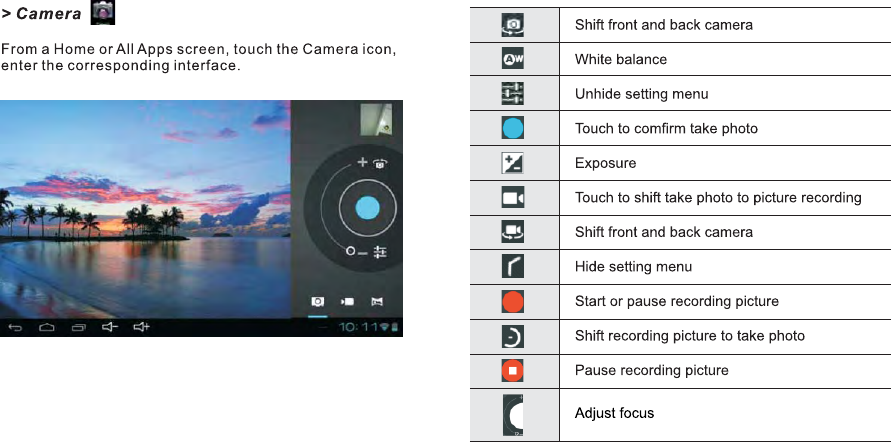The width and height of the screenshot is (891, 442).
Task: Open the recent apps button
Action: pos(79,327)
